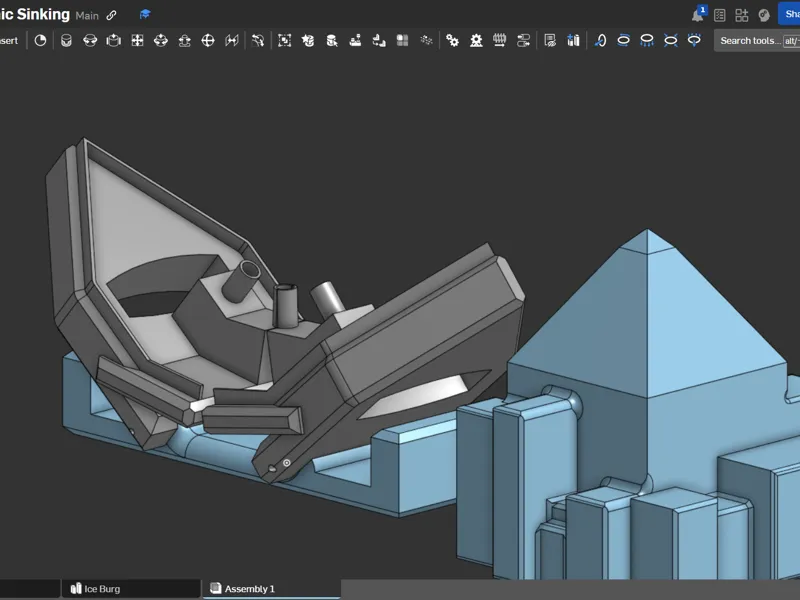Viewport: 800px width, 600px height.
Task: Click the ring with dotted arc icon
Action: click(x=694, y=40)
